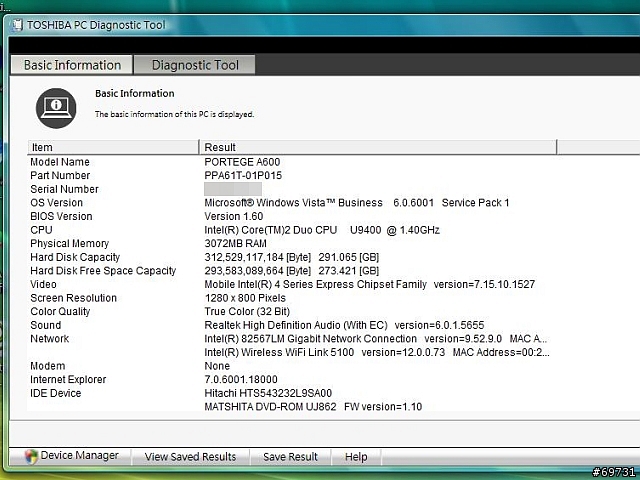
Task: Open the Help button
Action: click(356, 457)
